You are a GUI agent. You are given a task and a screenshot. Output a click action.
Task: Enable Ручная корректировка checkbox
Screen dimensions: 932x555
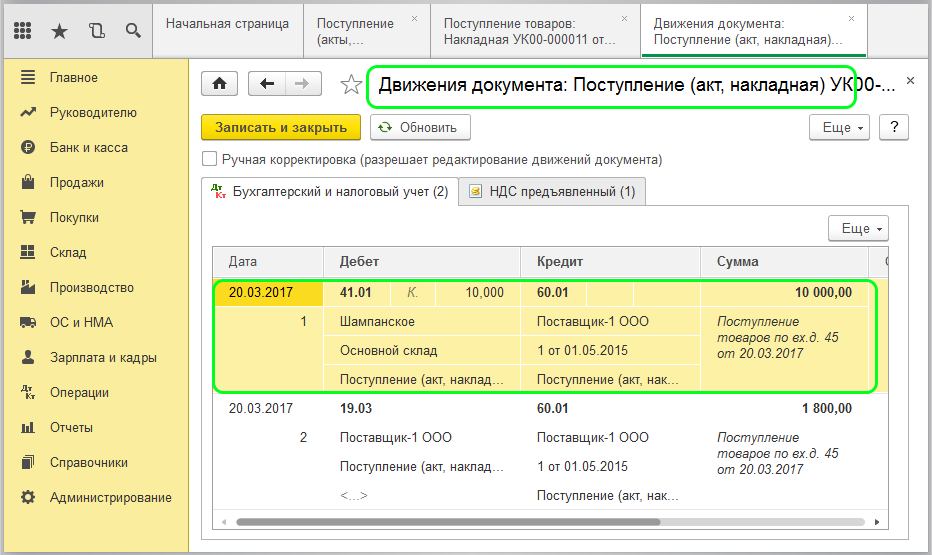pos(209,159)
